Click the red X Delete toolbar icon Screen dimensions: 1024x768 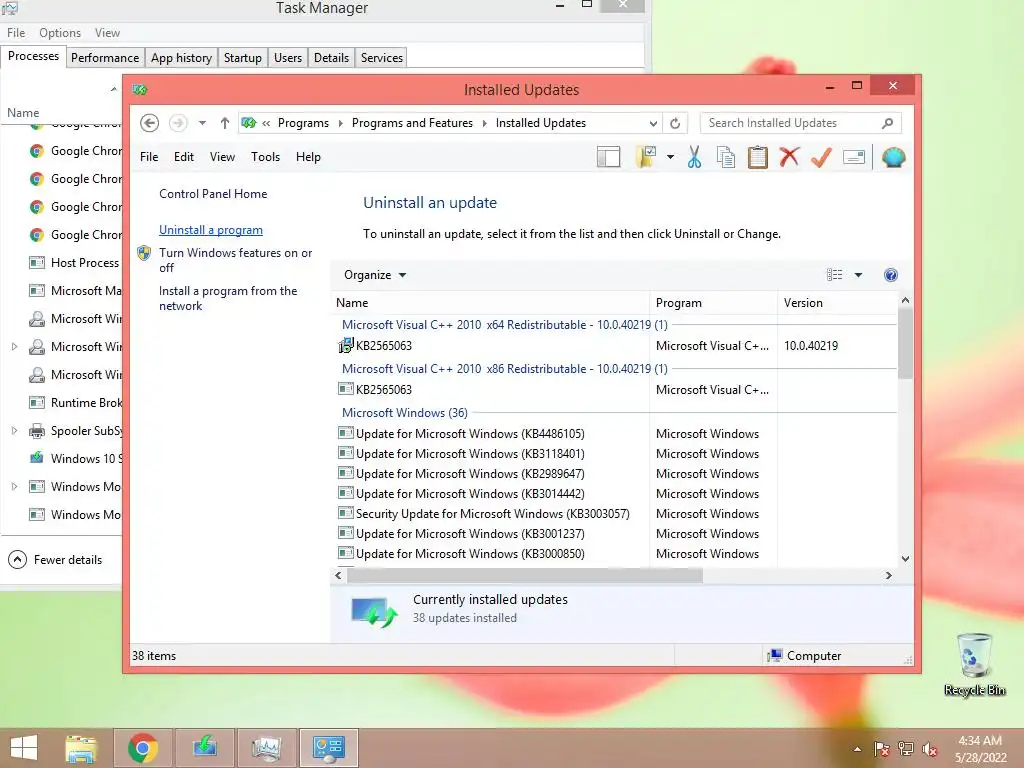[x=790, y=157]
